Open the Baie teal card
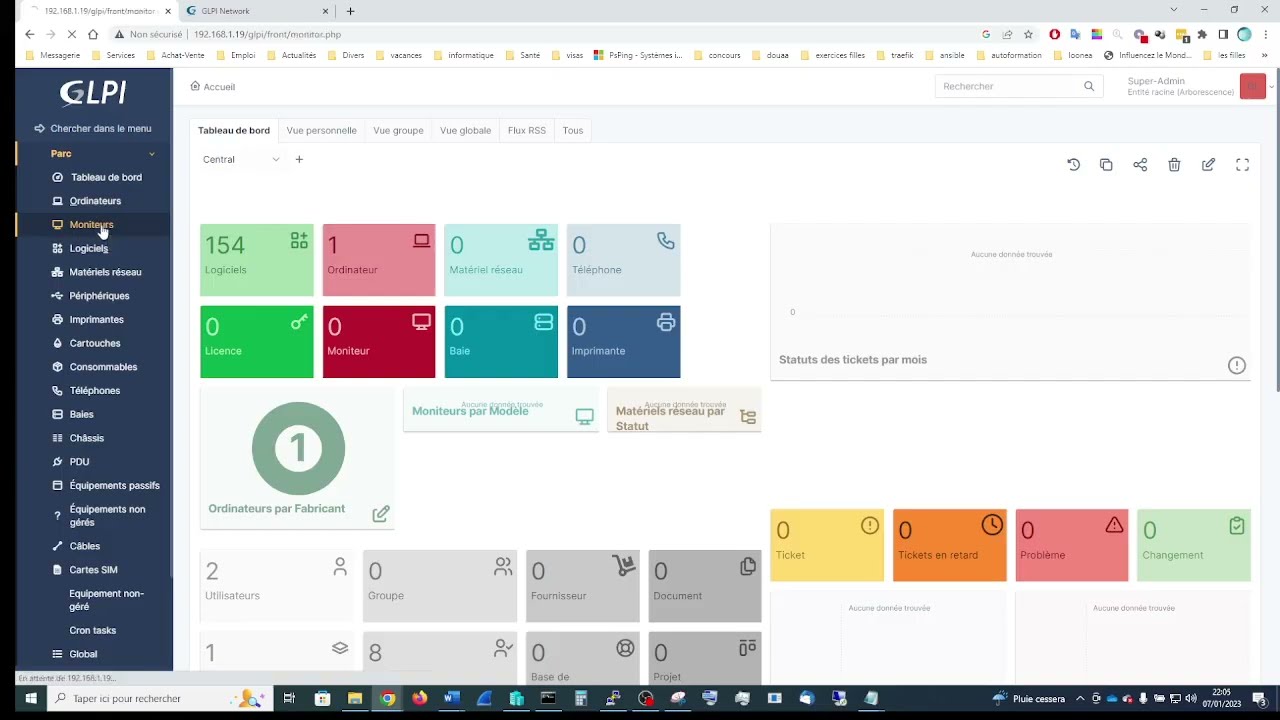This screenshot has width=1280, height=720. (x=501, y=342)
